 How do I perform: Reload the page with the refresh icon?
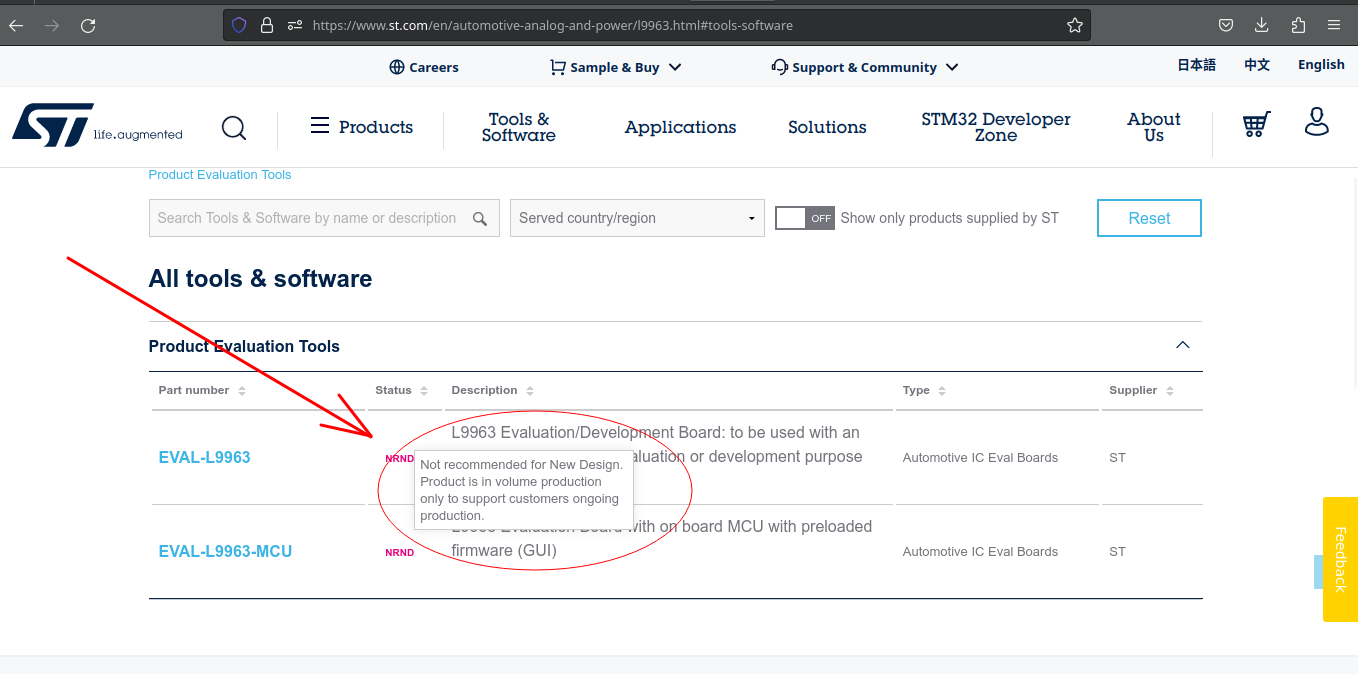[x=88, y=25]
